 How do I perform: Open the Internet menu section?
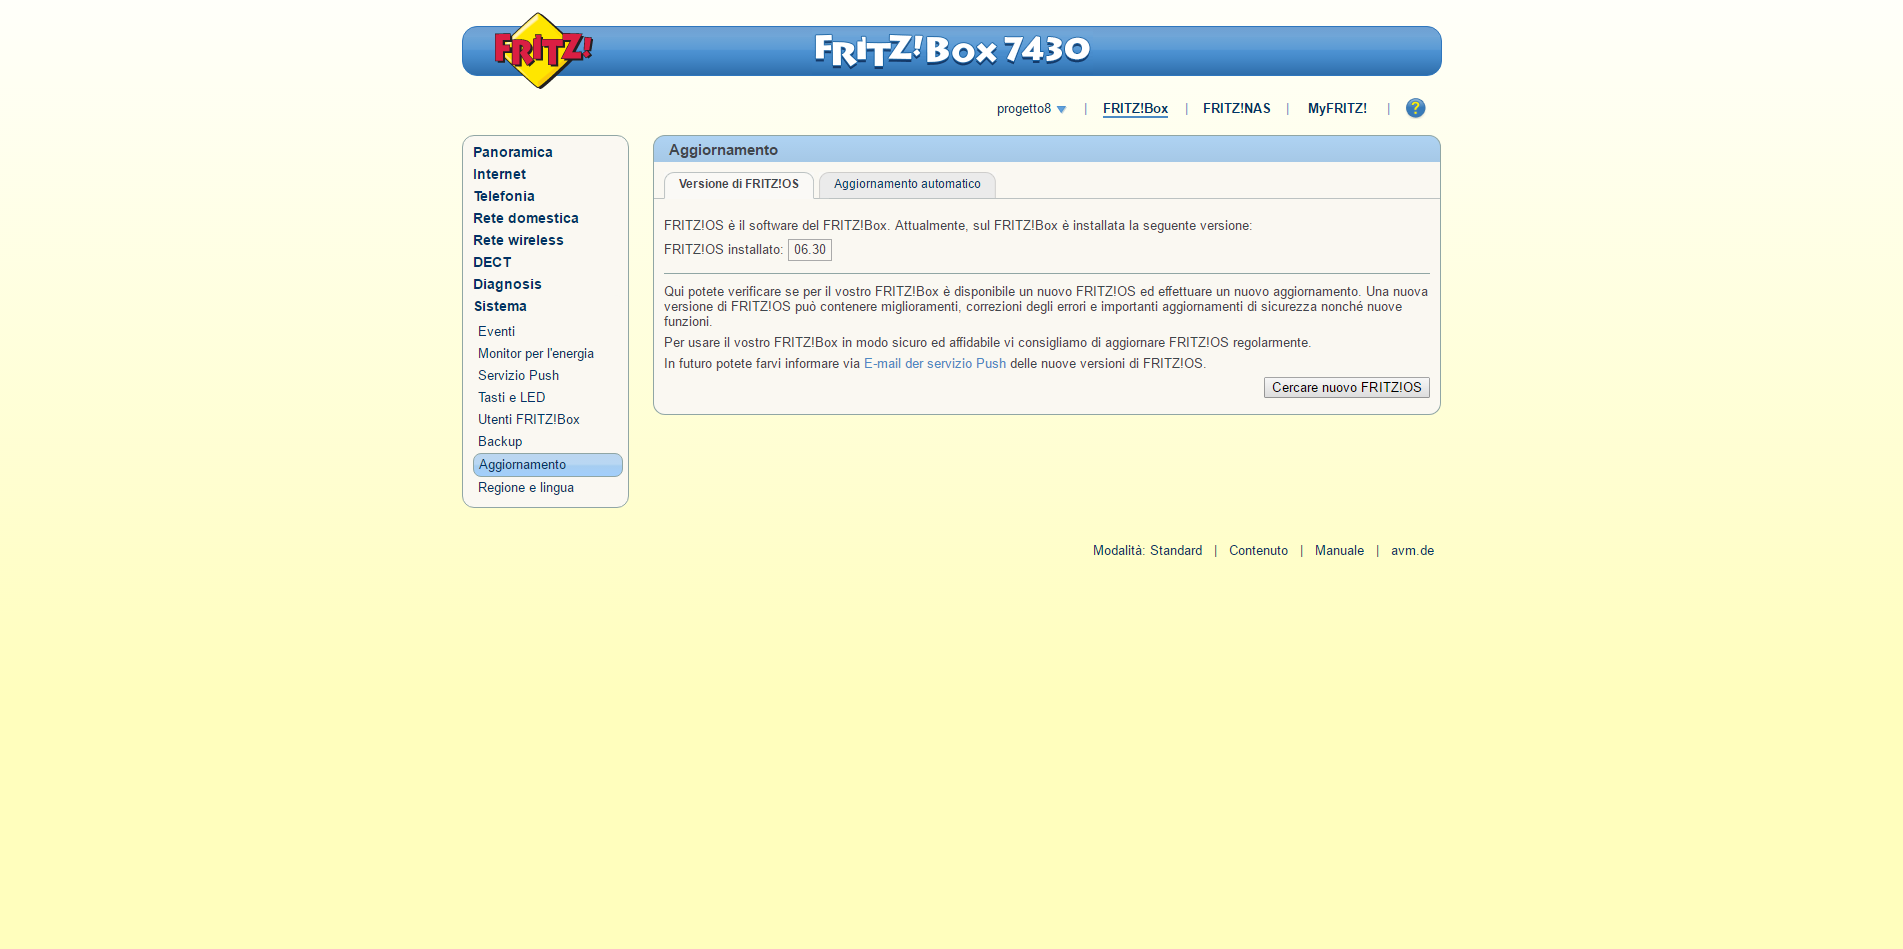(x=499, y=174)
